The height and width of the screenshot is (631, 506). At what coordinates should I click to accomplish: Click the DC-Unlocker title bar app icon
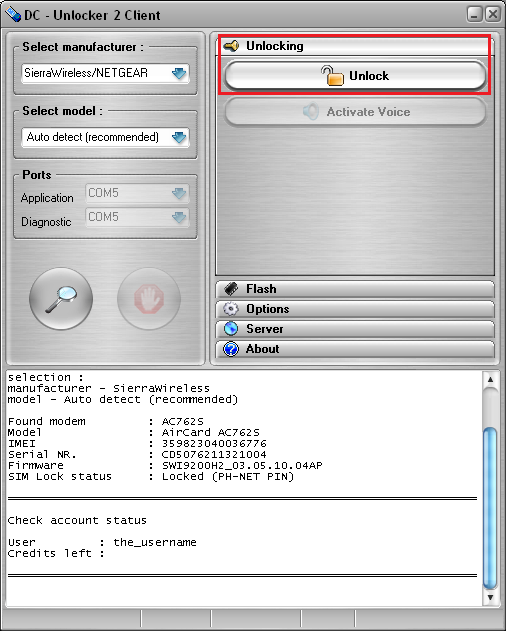pos(13,15)
